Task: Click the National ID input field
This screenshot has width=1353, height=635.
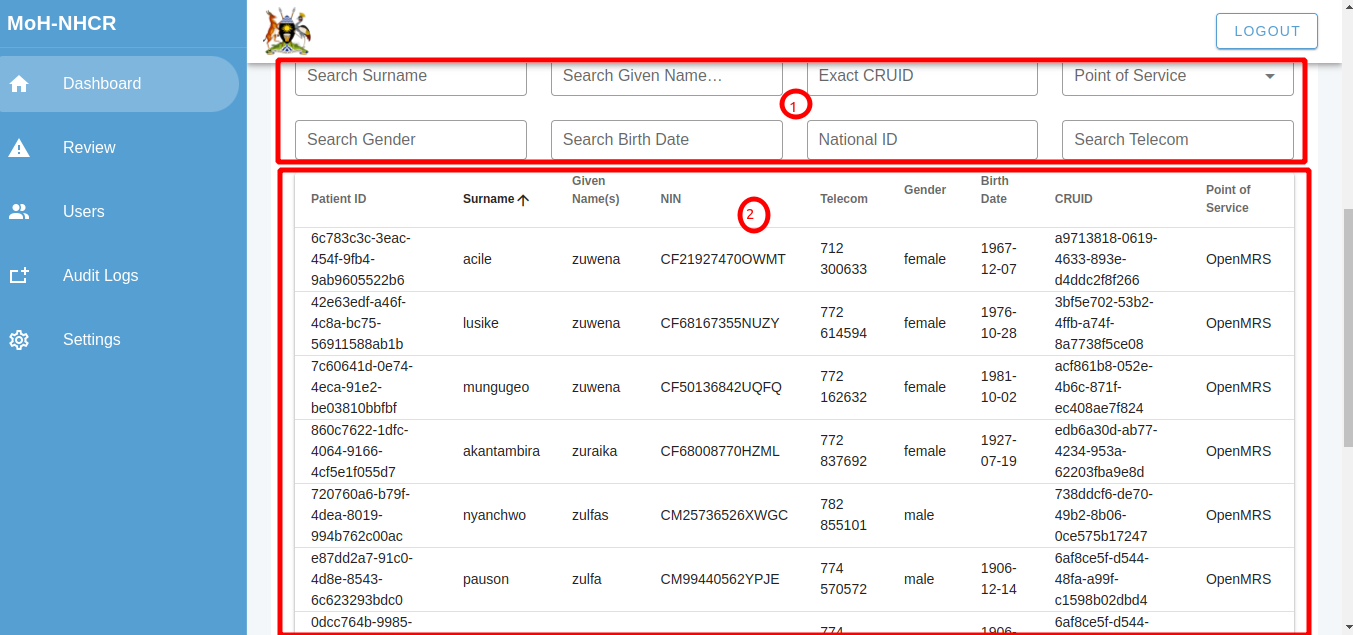Action: pos(921,140)
